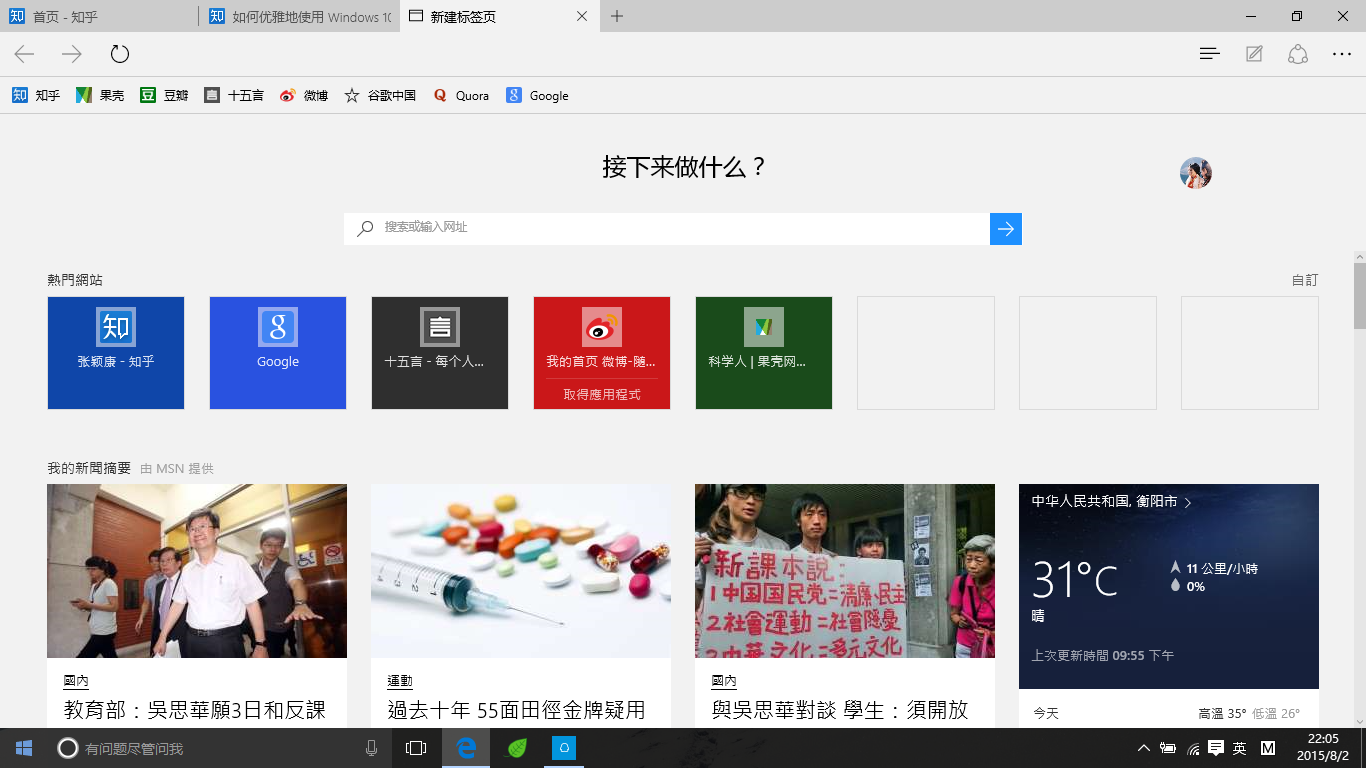Open the 知乎 favorites bar bookmark

(36, 96)
